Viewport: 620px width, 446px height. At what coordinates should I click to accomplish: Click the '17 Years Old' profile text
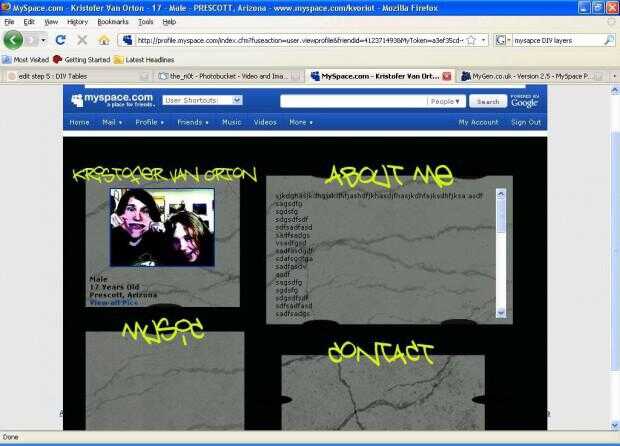point(114,287)
